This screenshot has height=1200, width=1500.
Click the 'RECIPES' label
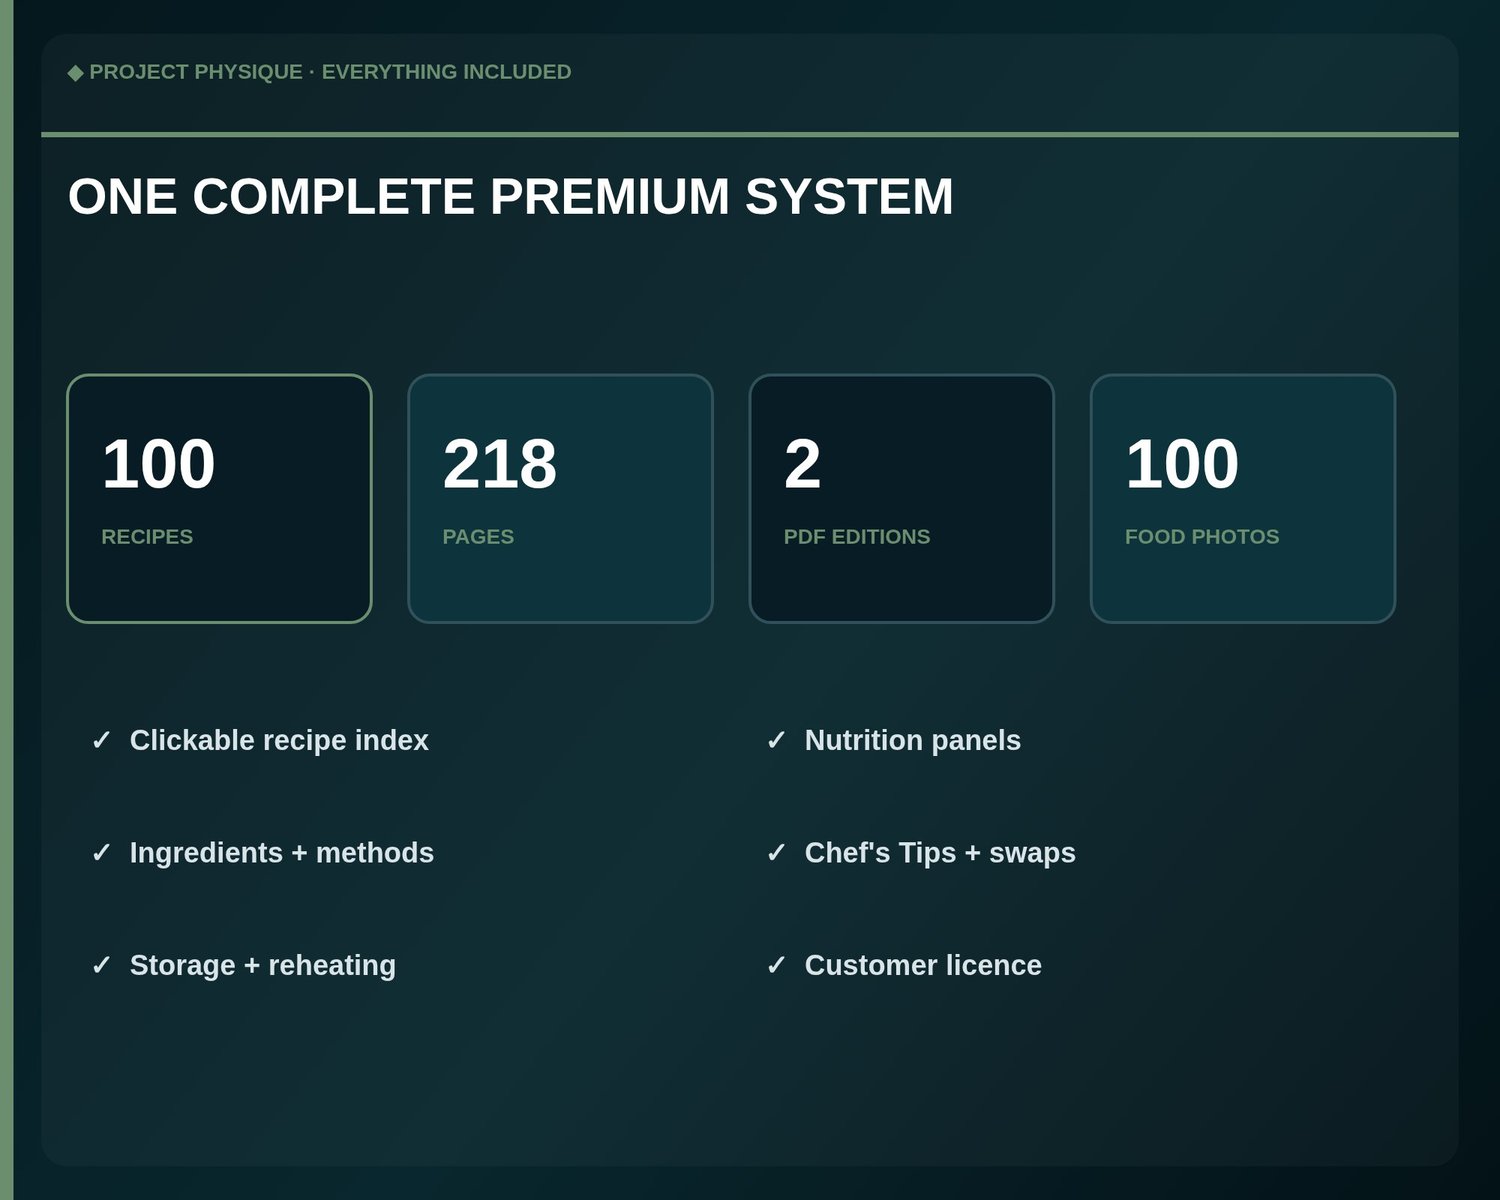click(147, 537)
